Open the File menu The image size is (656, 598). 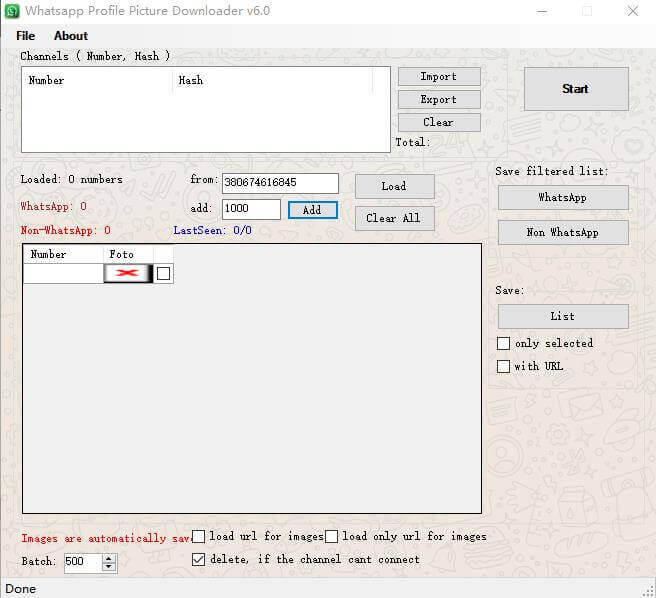click(x=26, y=36)
